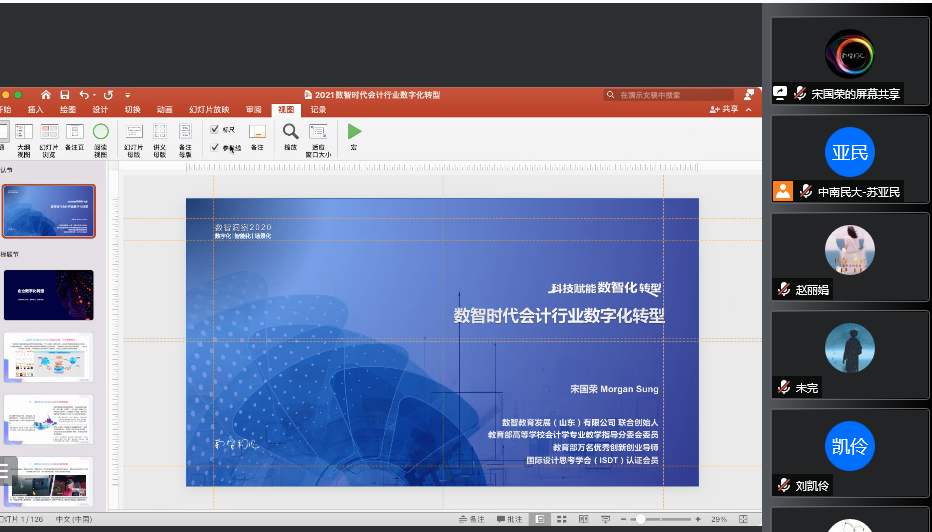Toggle the Ruler (标尺) checkbox
932x532 pixels.
tap(215, 129)
